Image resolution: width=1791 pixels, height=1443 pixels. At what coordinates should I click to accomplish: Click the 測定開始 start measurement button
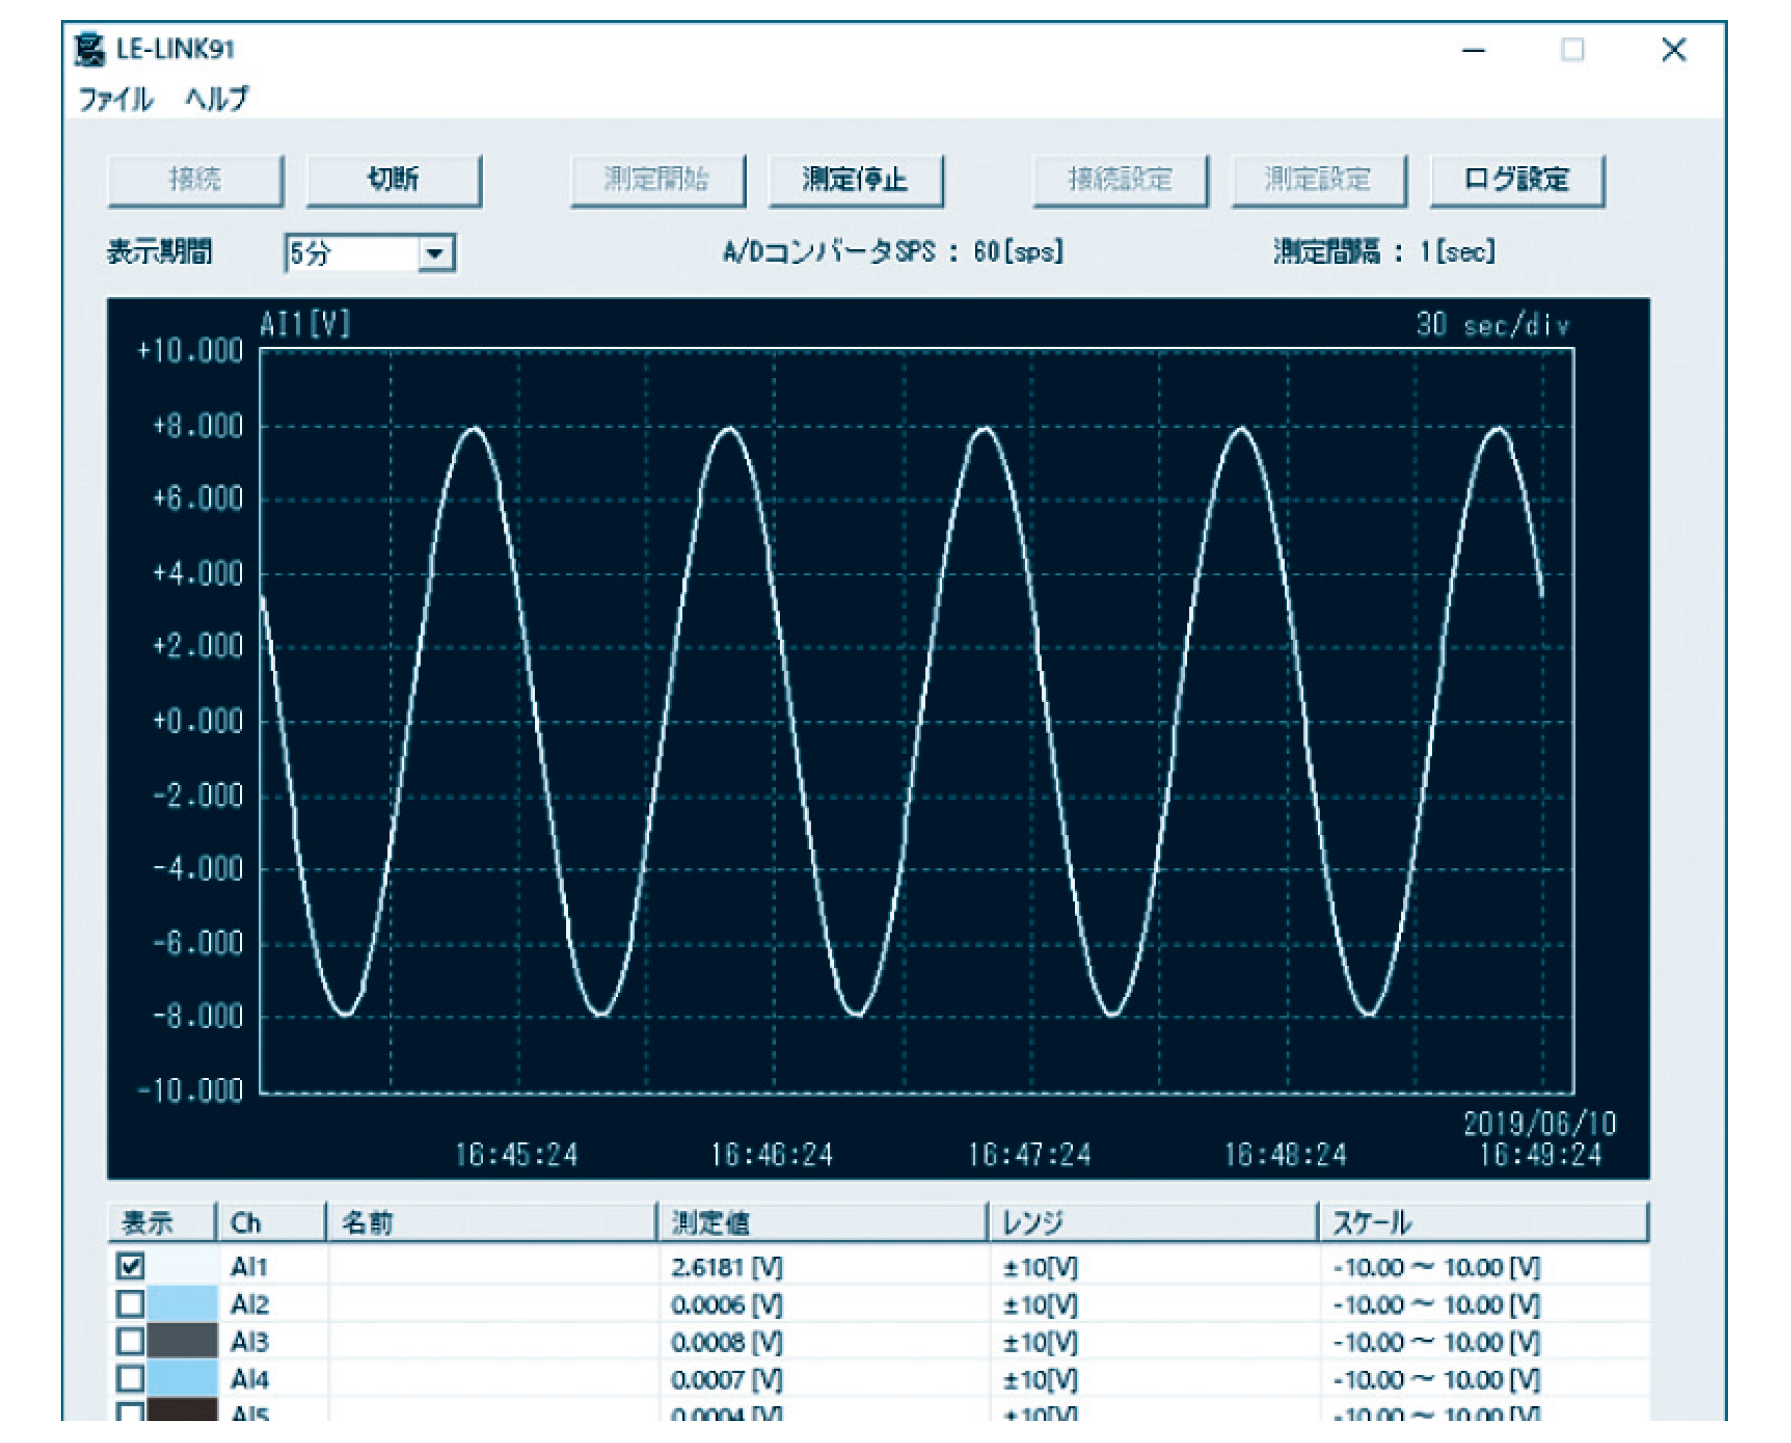coord(657,180)
